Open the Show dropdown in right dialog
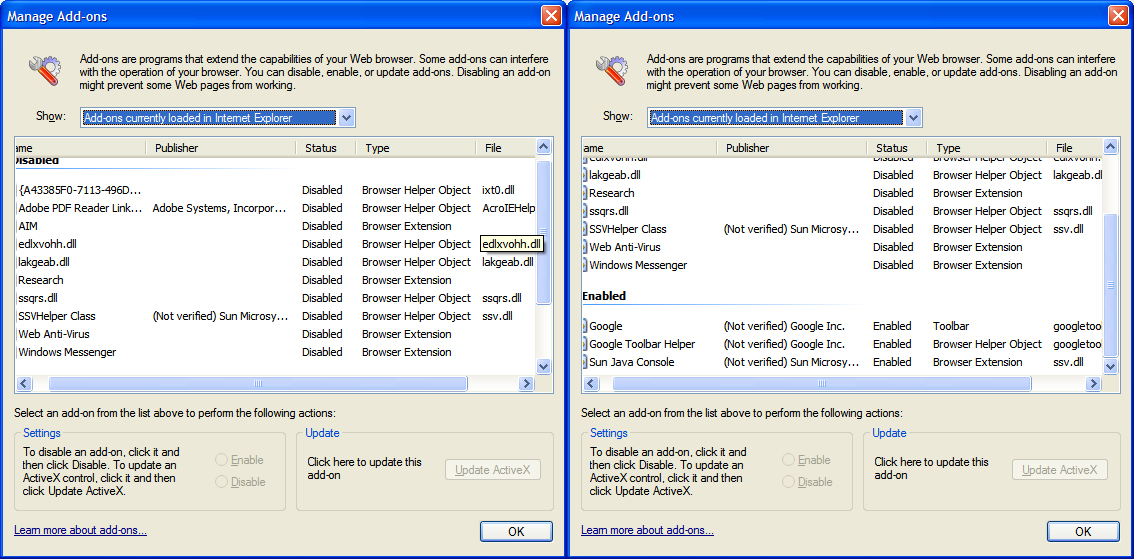This screenshot has width=1134, height=559. 913,118
